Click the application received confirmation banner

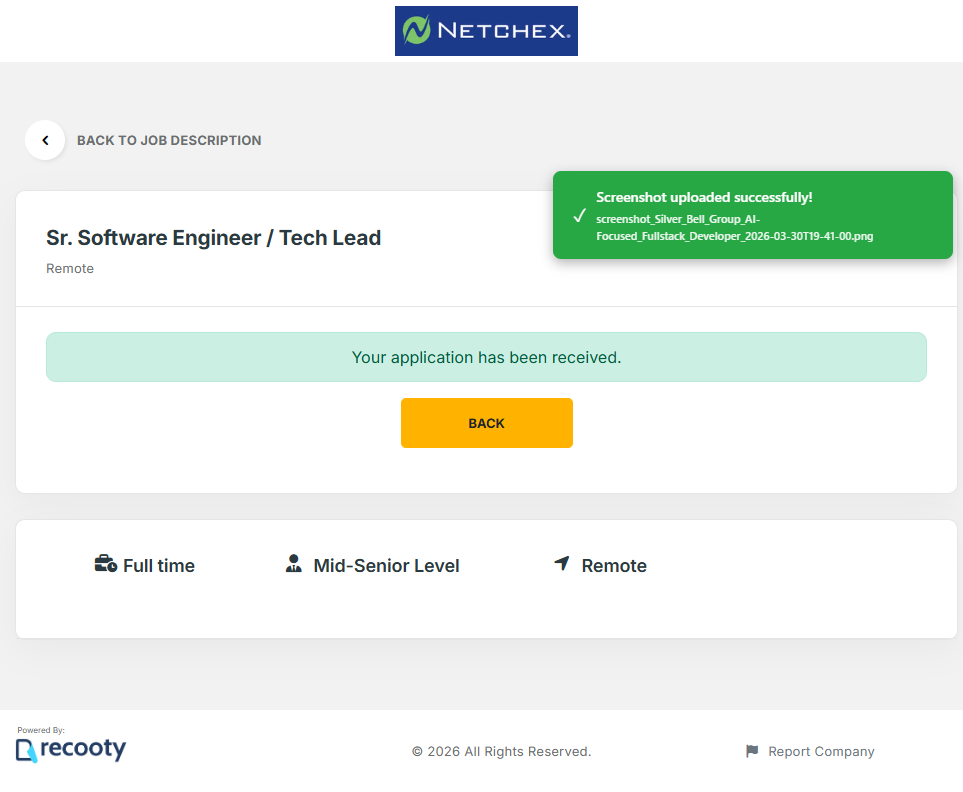tap(486, 357)
